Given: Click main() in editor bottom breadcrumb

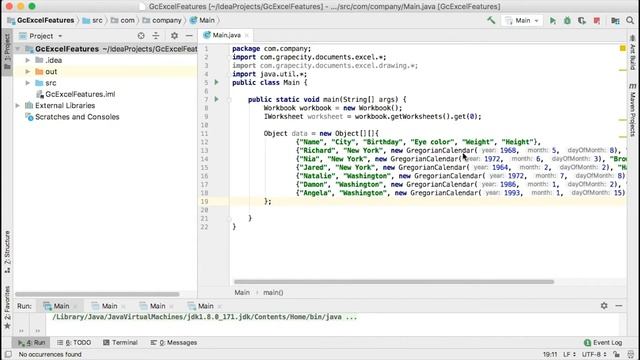Looking at the screenshot, I should point(273,292).
